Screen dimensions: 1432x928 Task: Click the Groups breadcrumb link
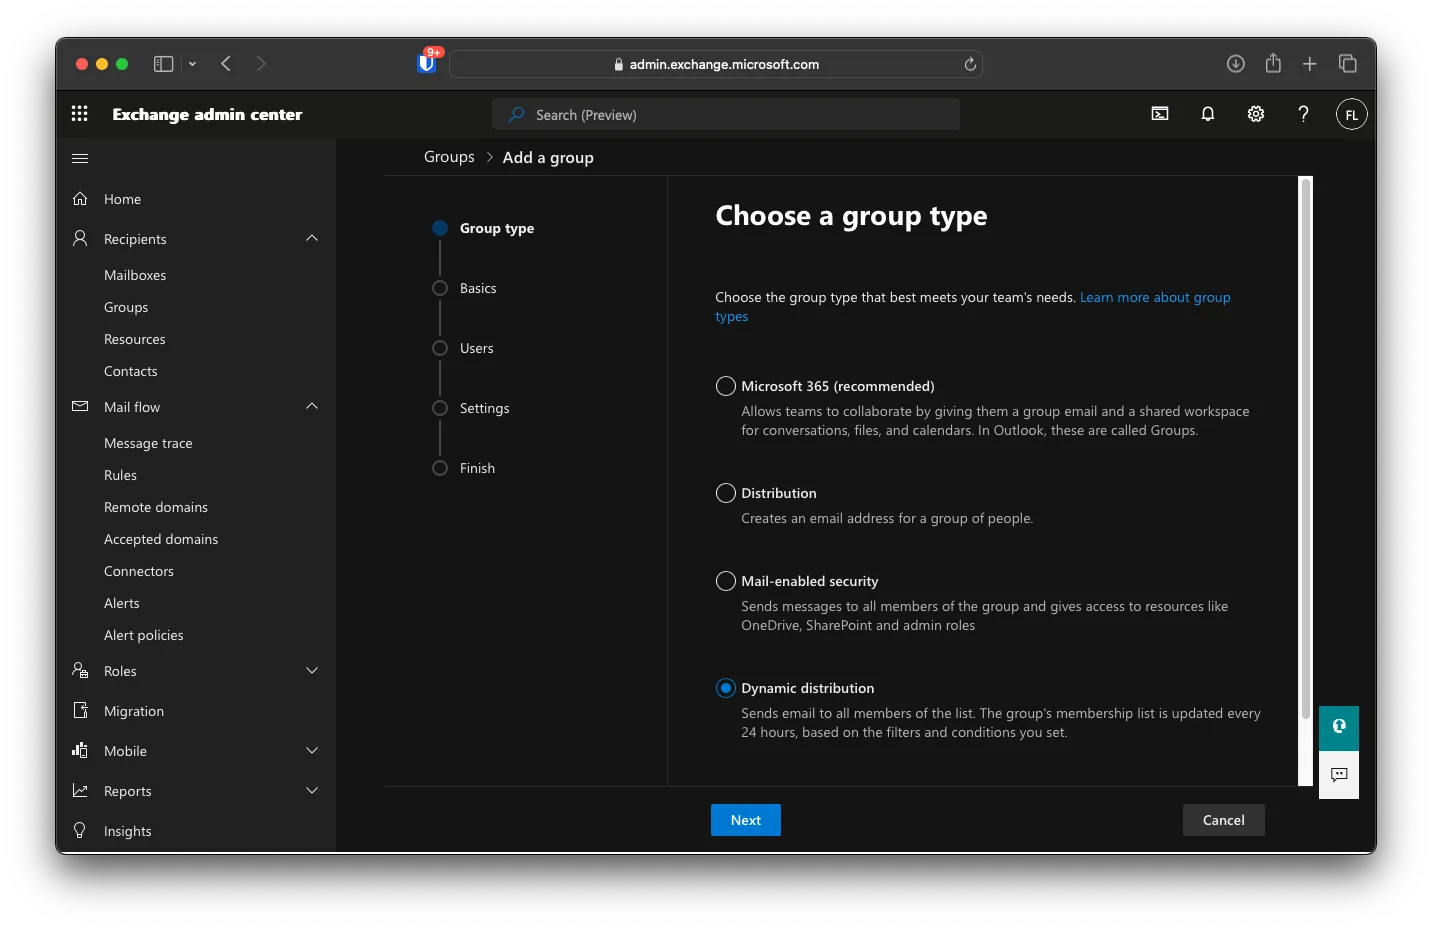point(449,157)
